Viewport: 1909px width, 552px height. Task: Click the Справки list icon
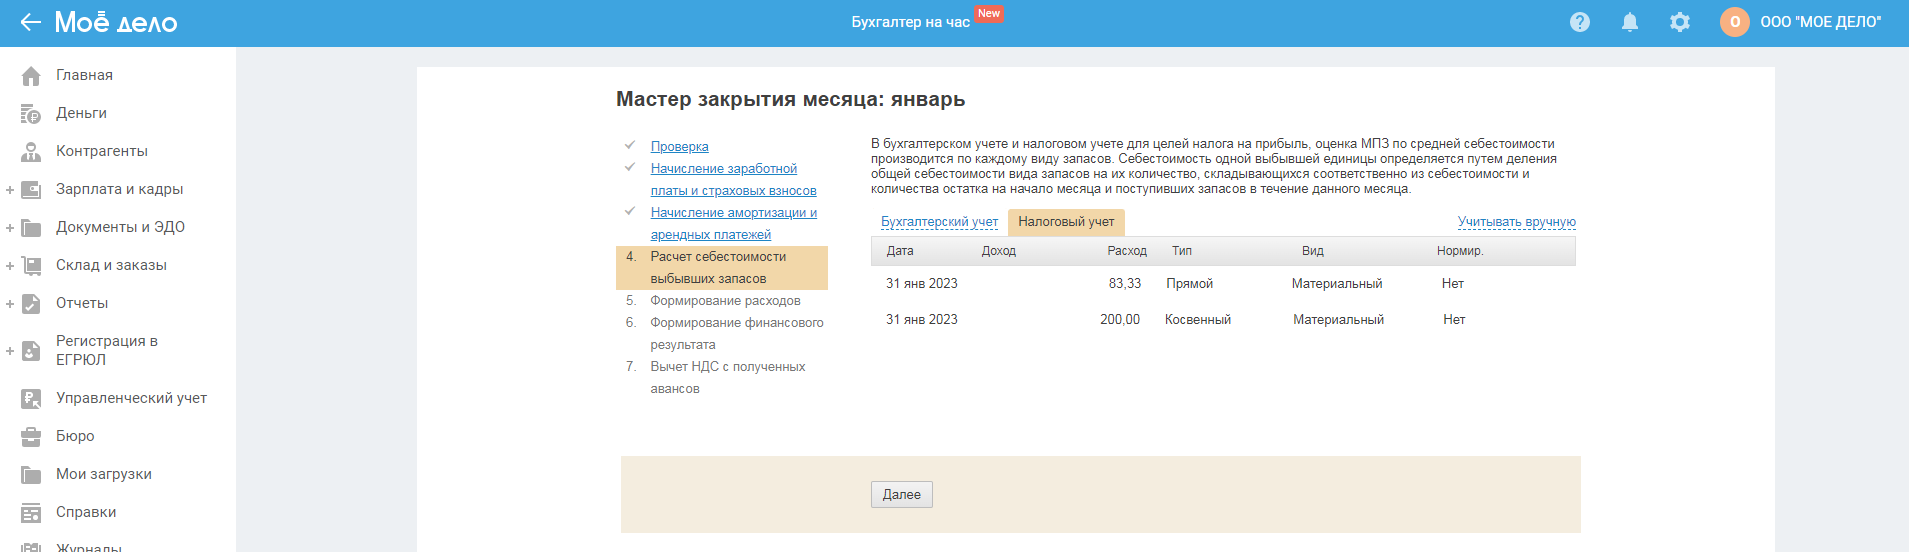31,513
